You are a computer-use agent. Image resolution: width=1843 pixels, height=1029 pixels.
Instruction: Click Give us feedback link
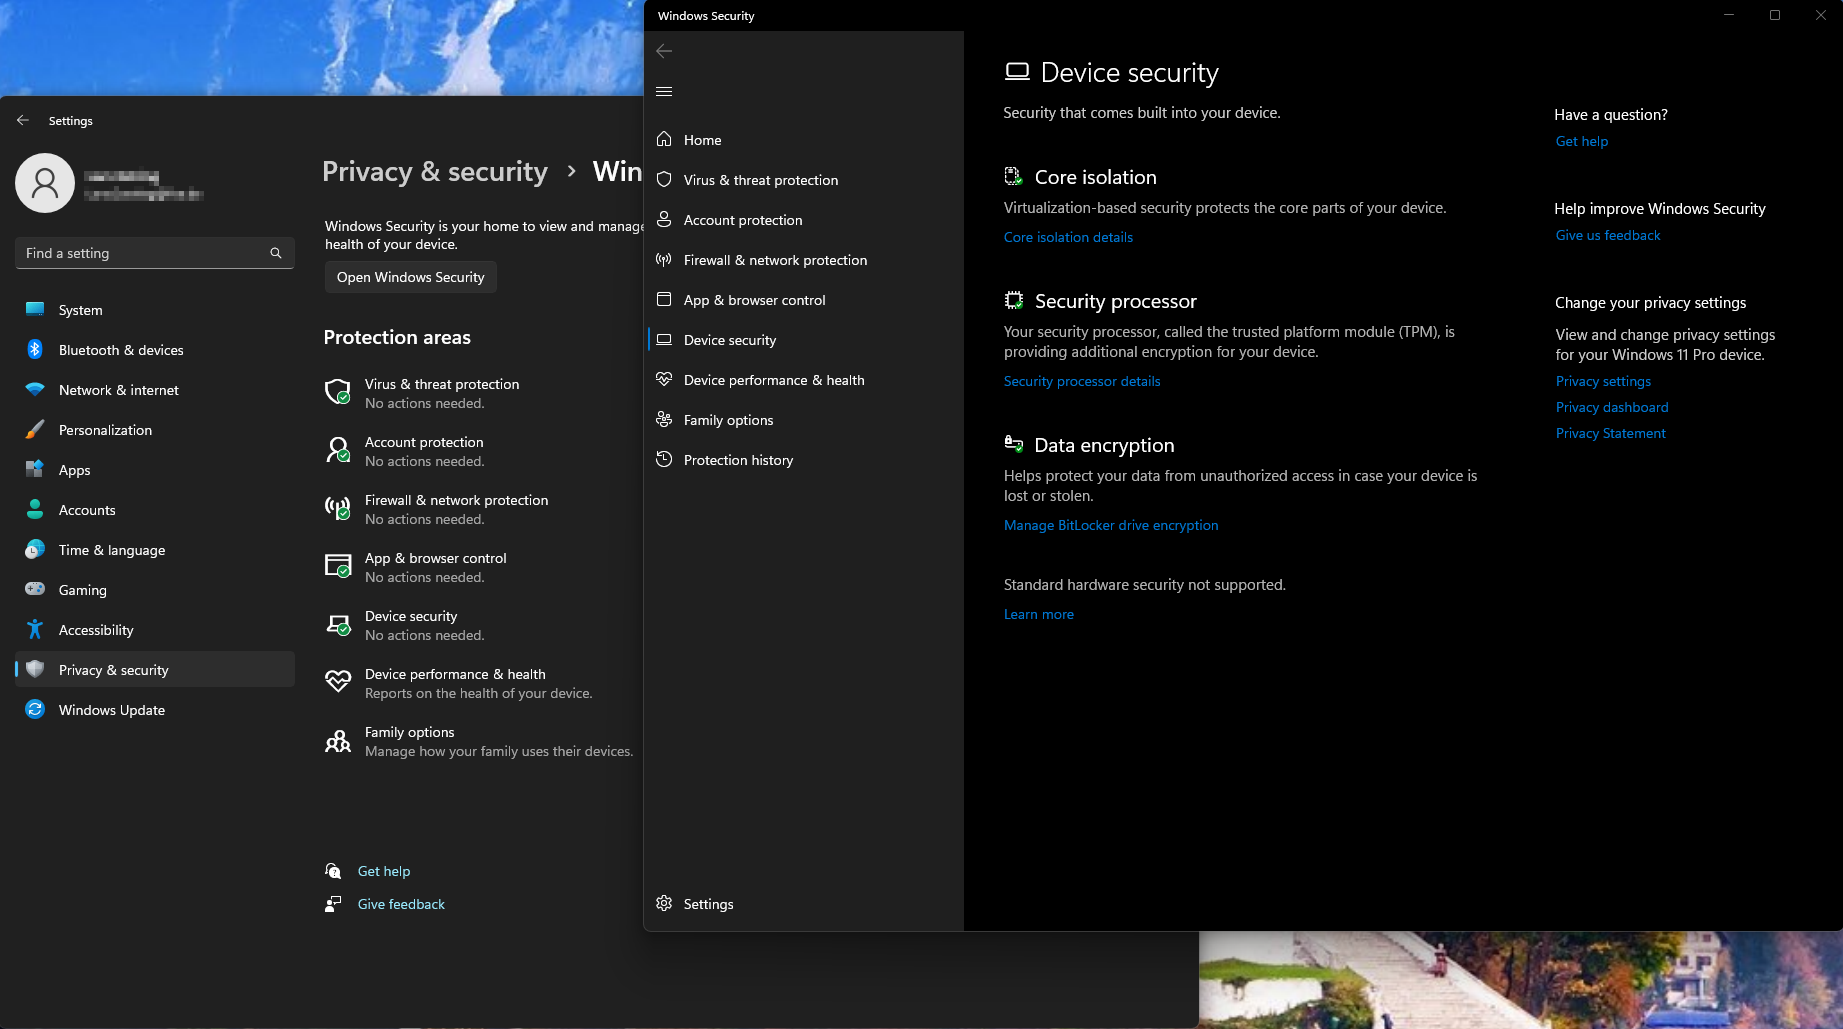tap(1608, 235)
